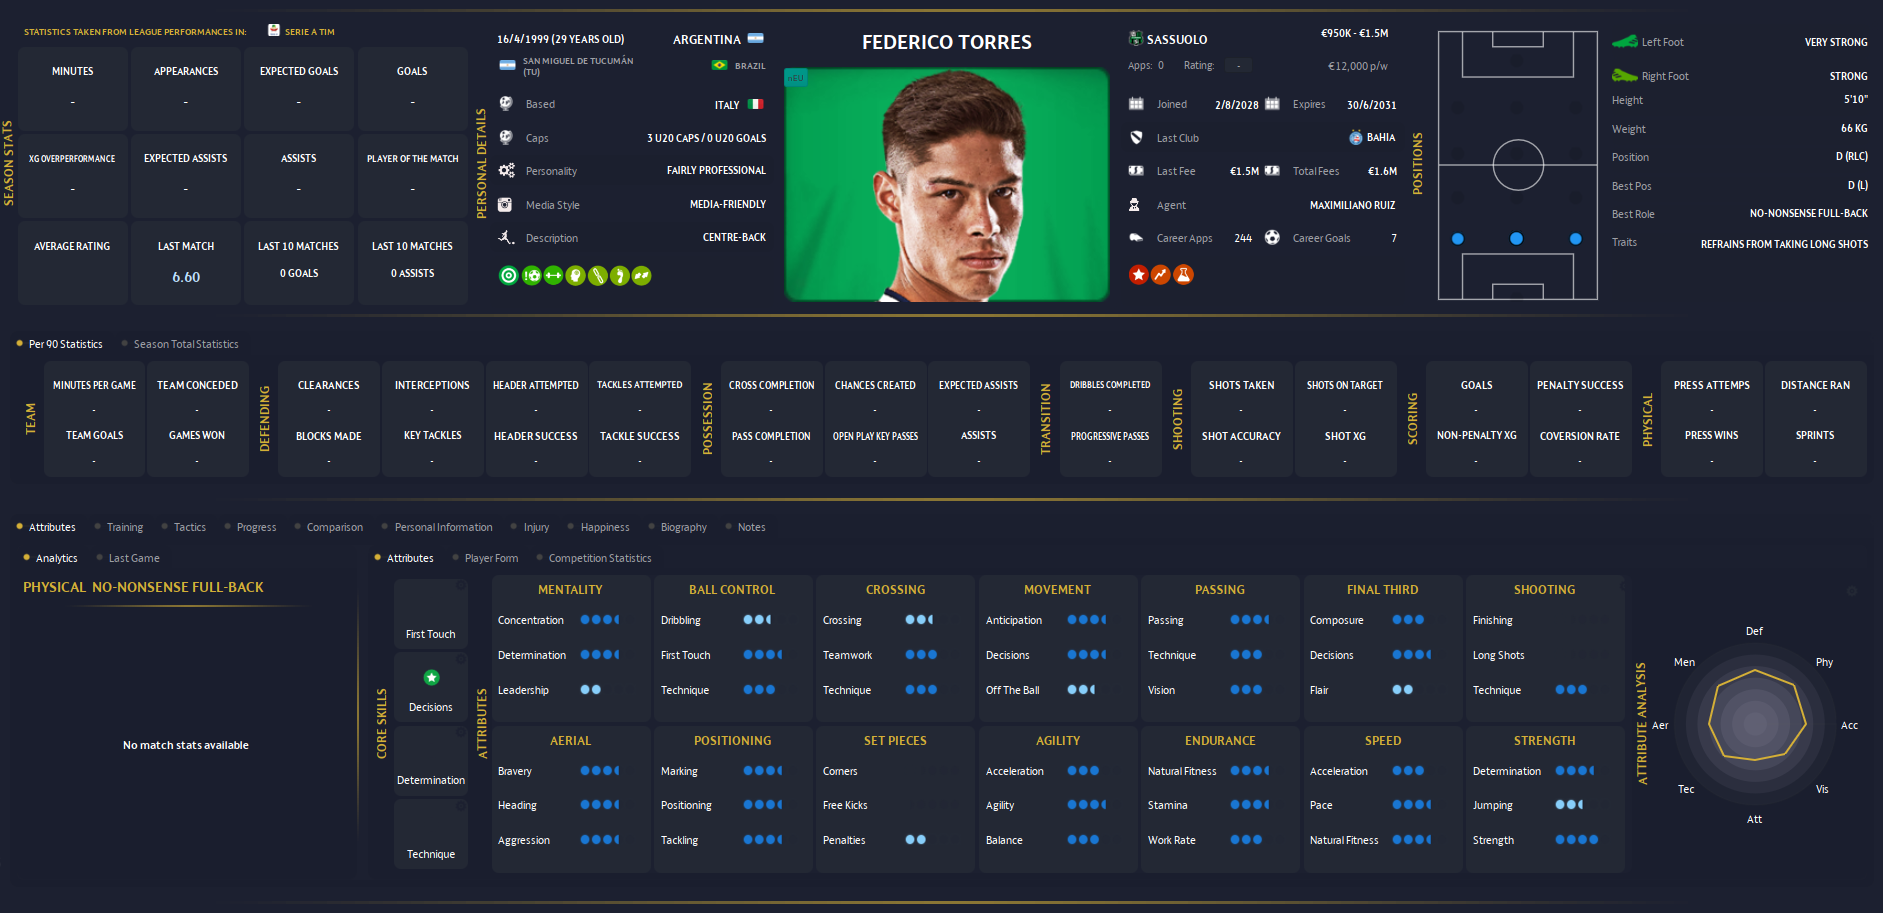Click the orange rising-trend badge icon
The image size is (1883, 913).
(x=1160, y=275)
